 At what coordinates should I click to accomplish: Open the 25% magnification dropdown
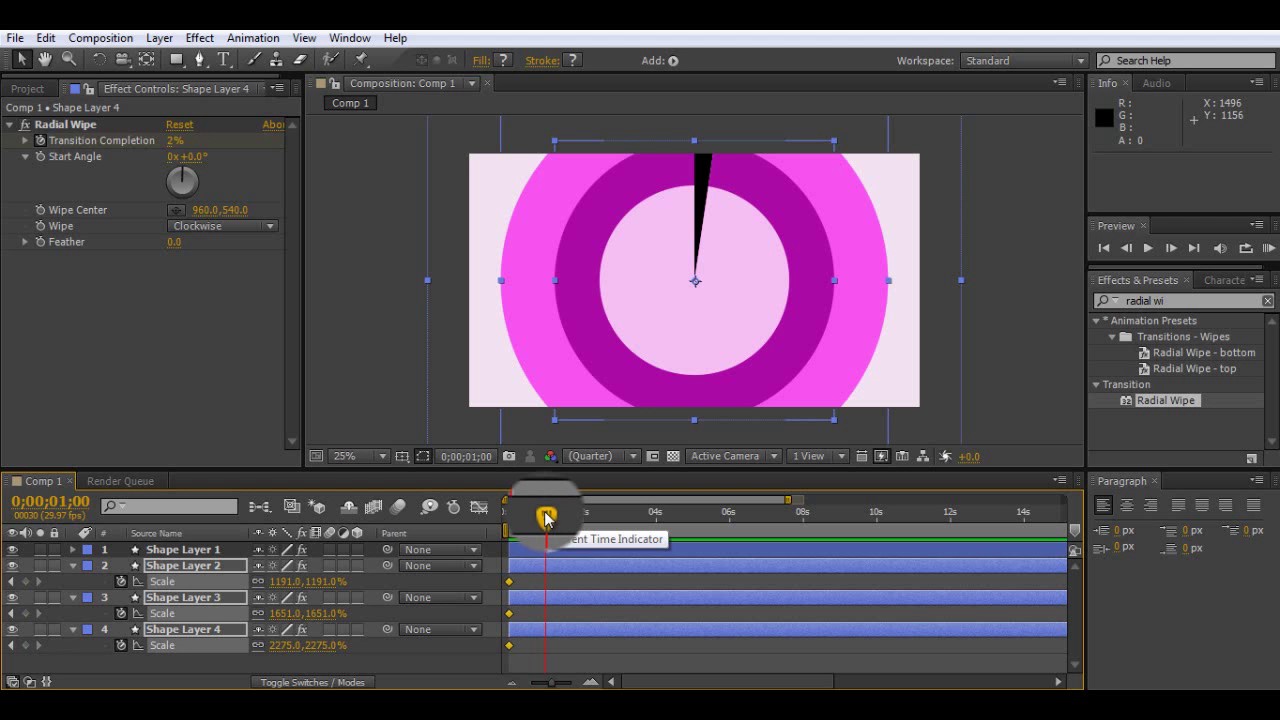coord(361,457)
